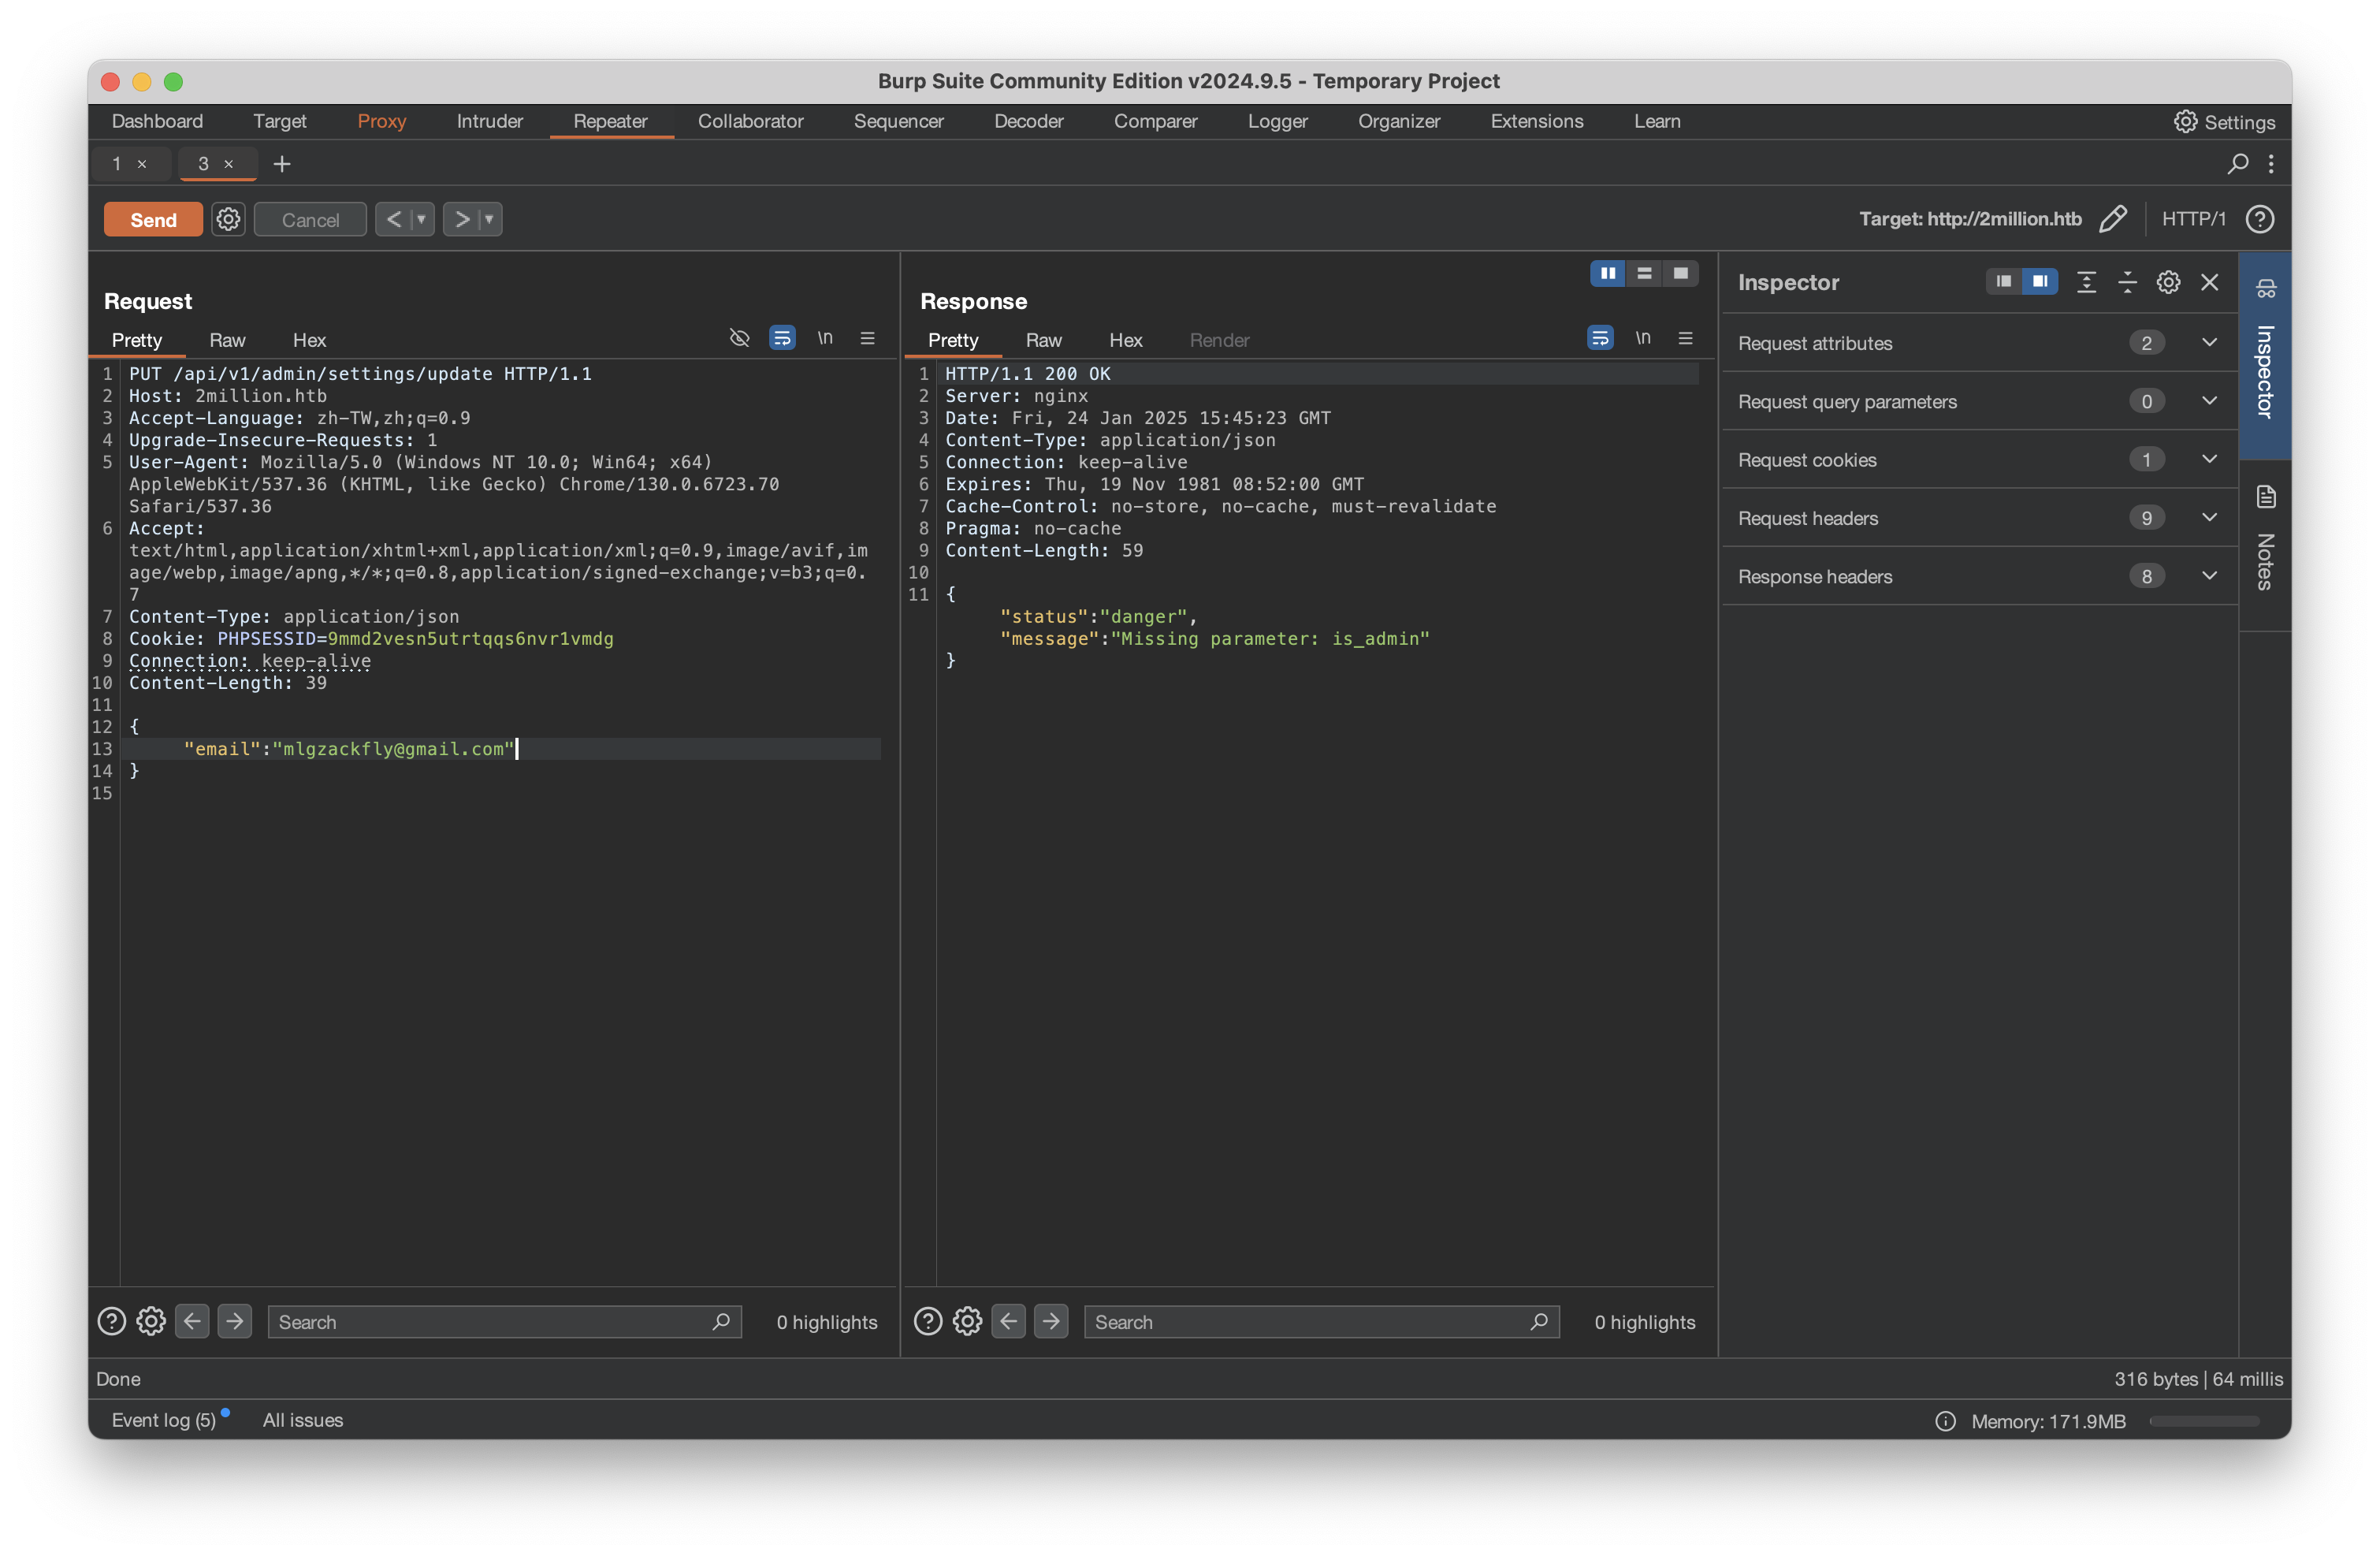This screenshot has width=2380, height=1556.
Task: Click the edit target pencil icon
Action: coord(2113,219)
